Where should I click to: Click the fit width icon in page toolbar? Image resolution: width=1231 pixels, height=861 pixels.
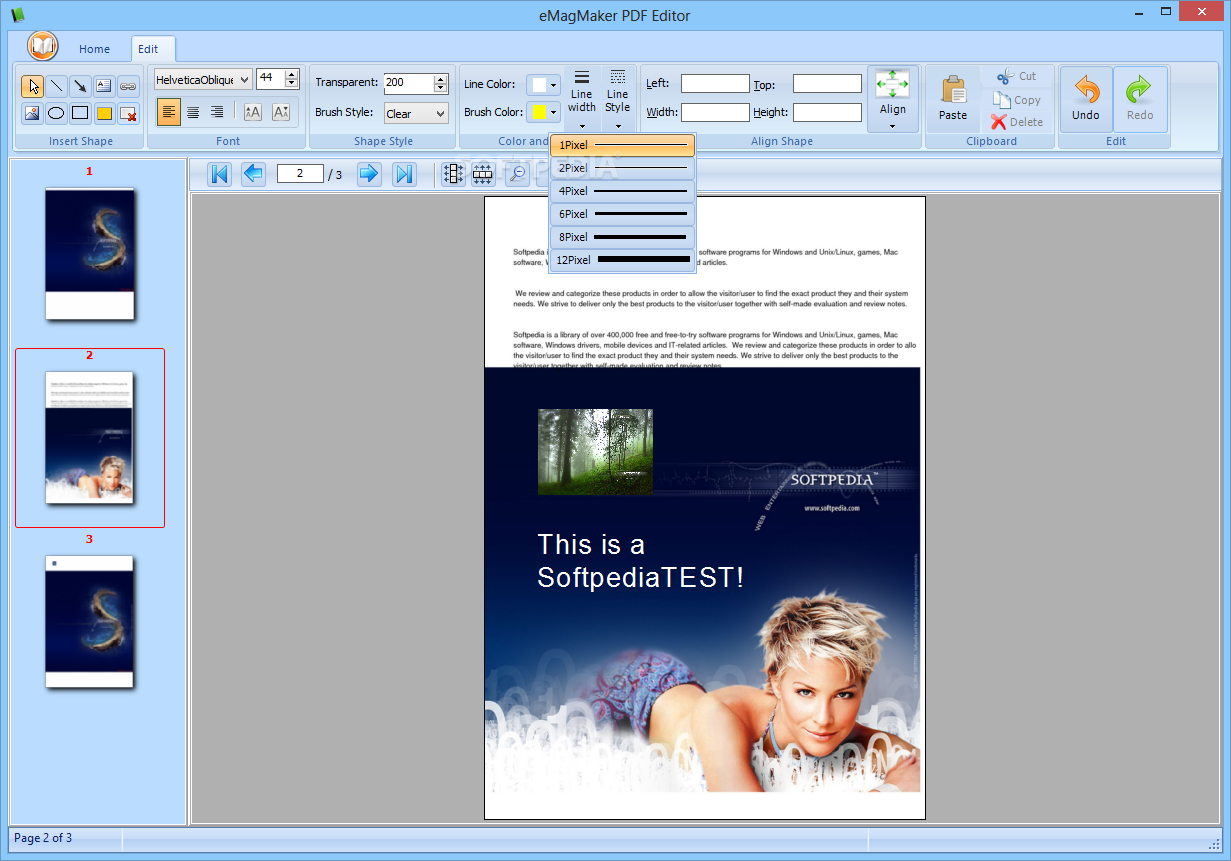[x=483, y=174]
